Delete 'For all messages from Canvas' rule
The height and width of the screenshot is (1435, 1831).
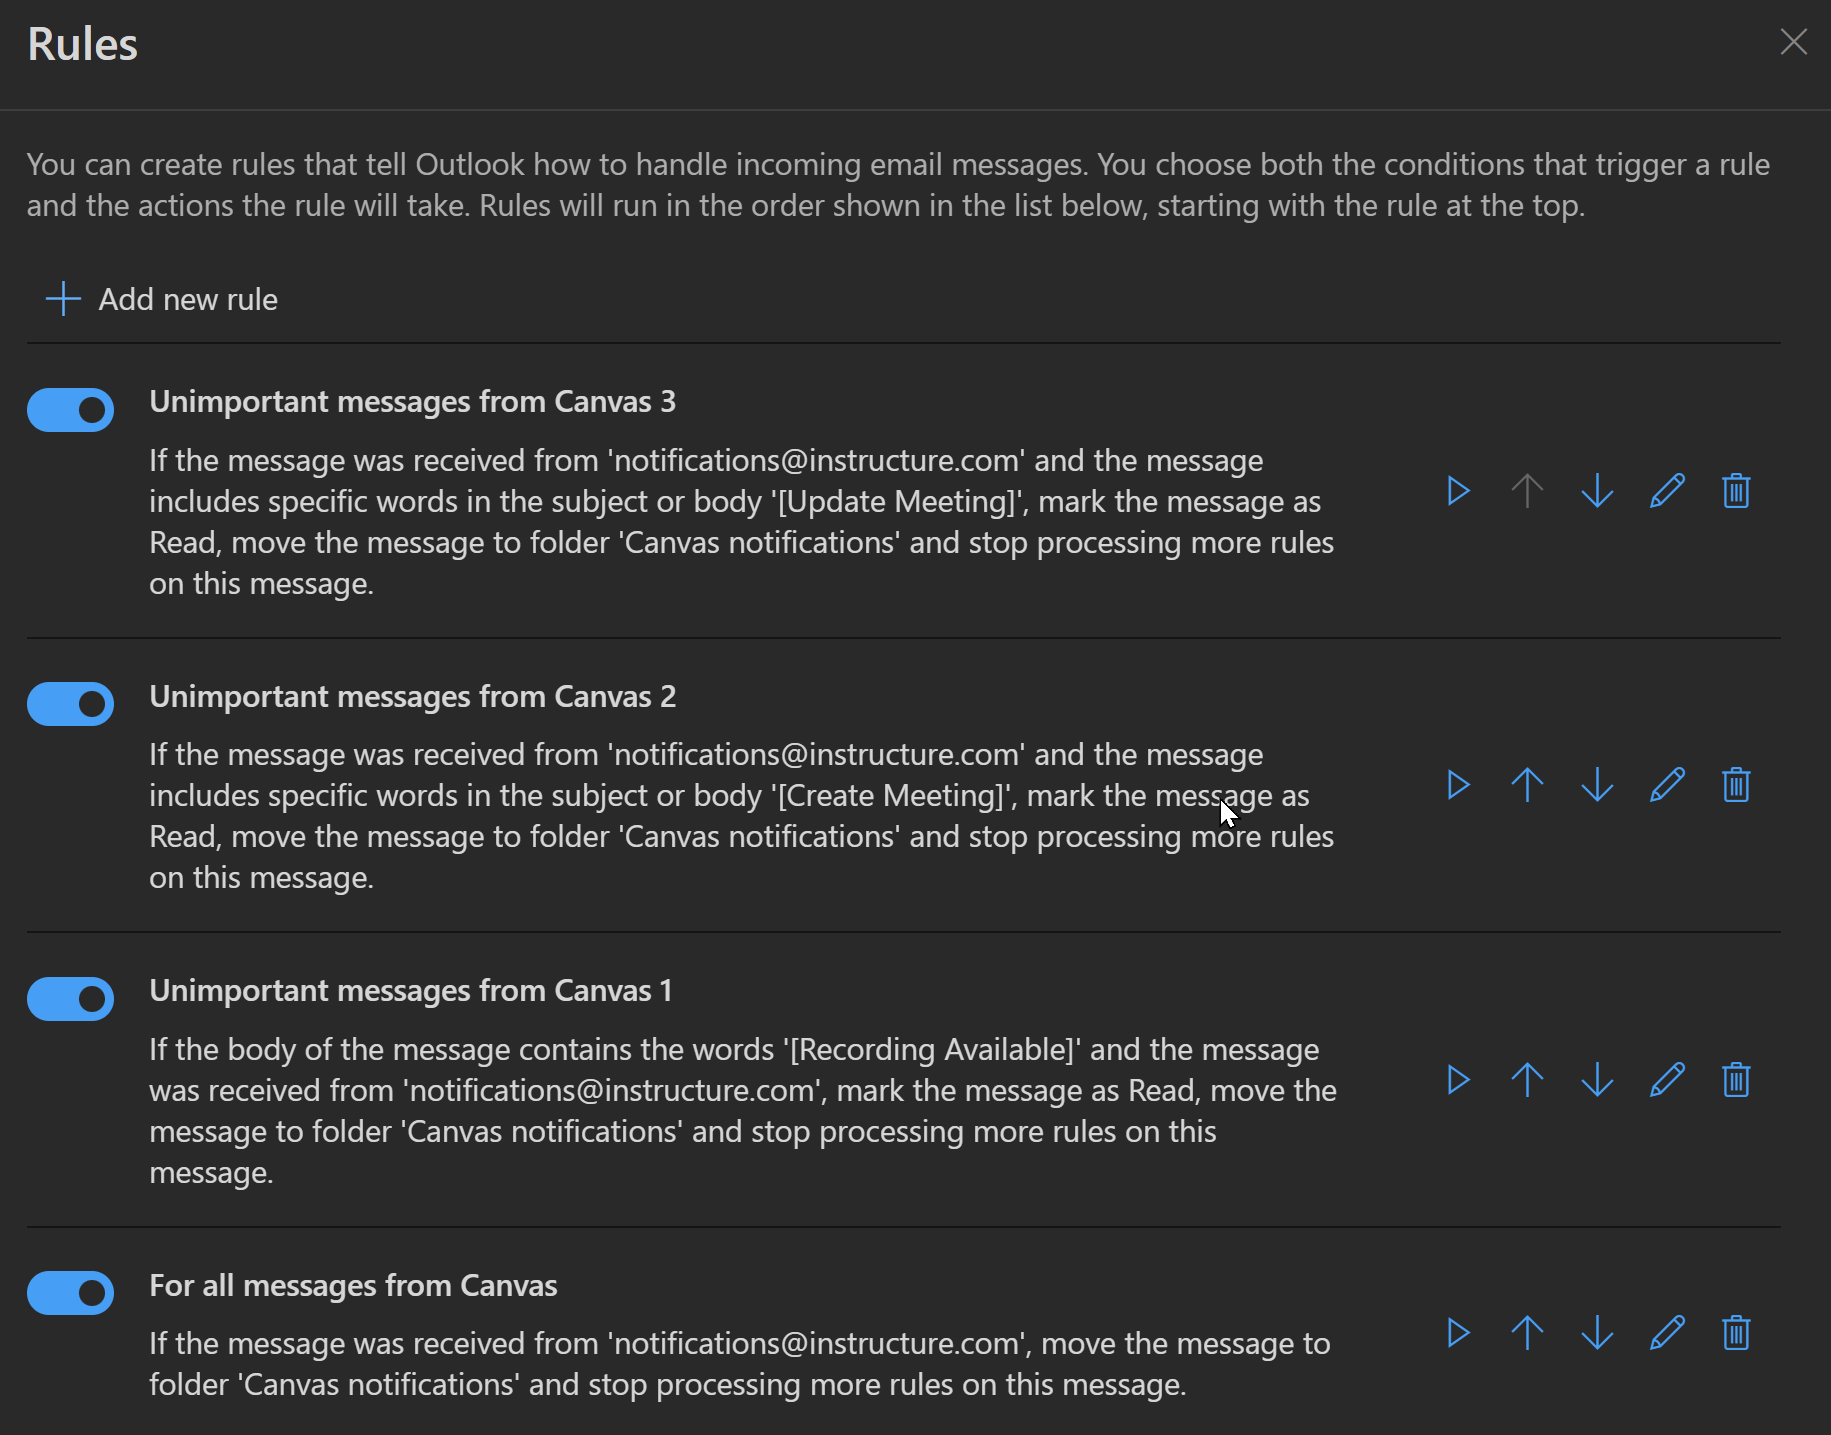point(1736,1333)
